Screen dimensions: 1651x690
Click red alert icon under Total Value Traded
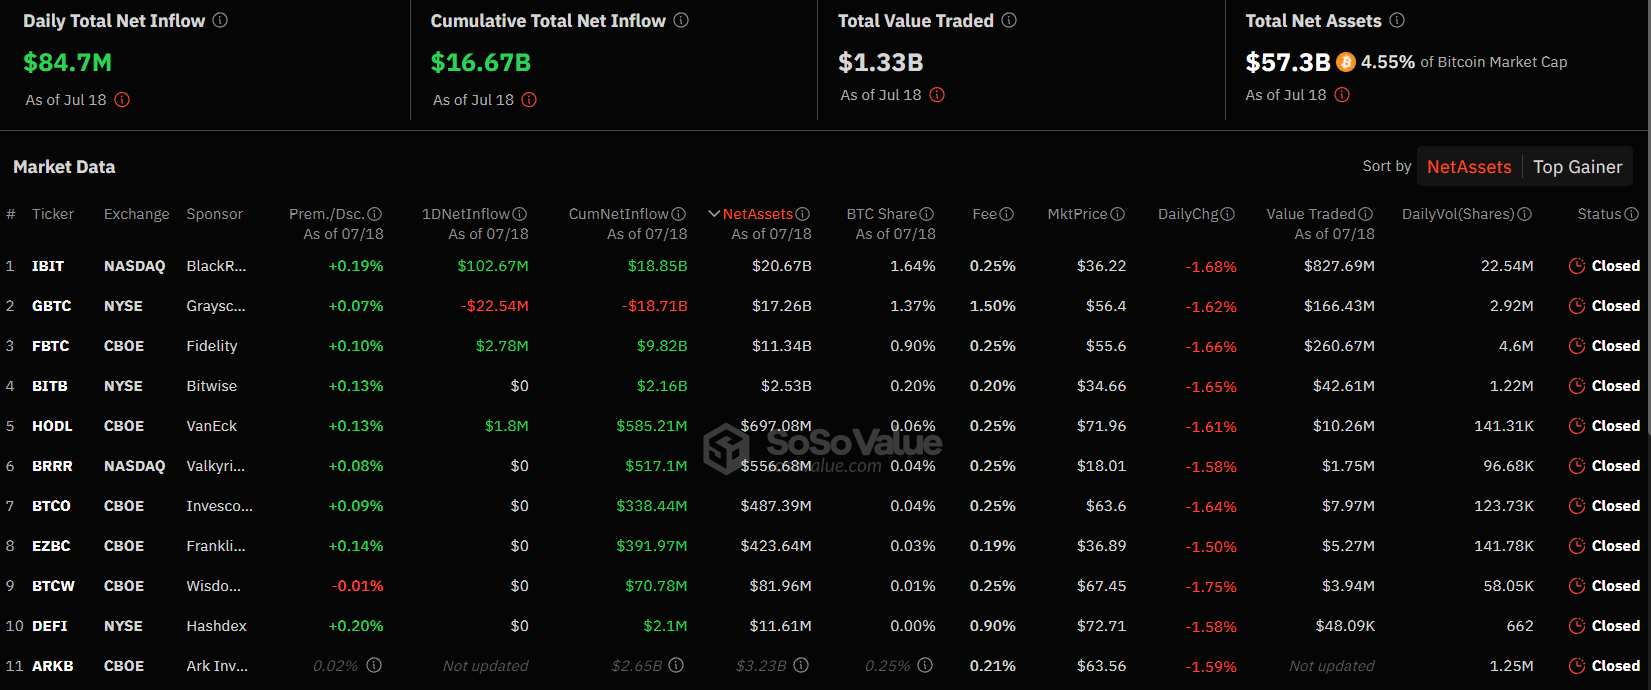point(937,95)
